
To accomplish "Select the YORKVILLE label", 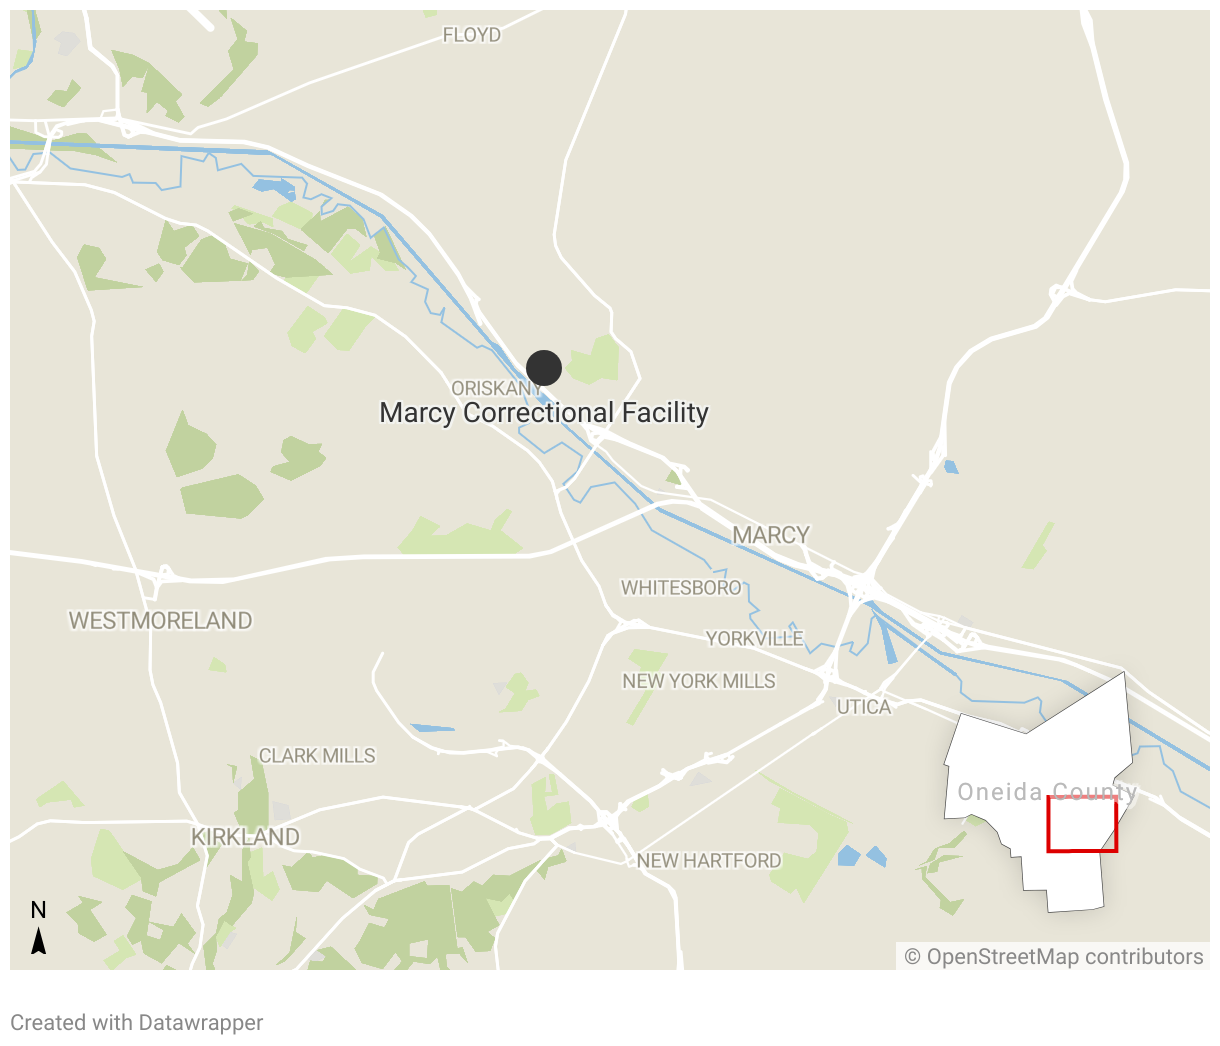I will [755, 638].
